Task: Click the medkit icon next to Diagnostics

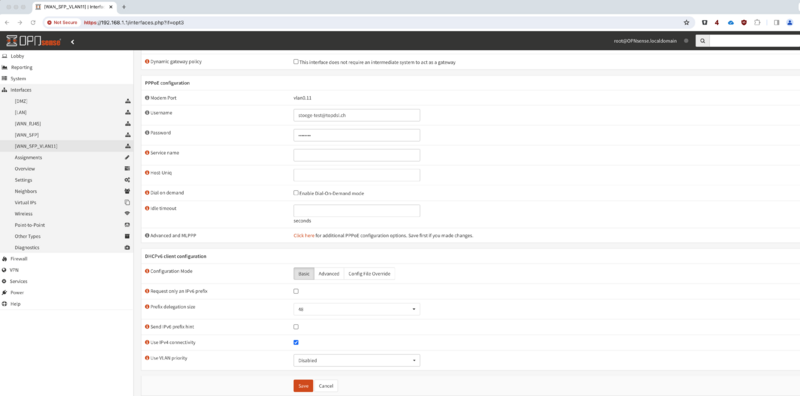Action: click(128, 248)
